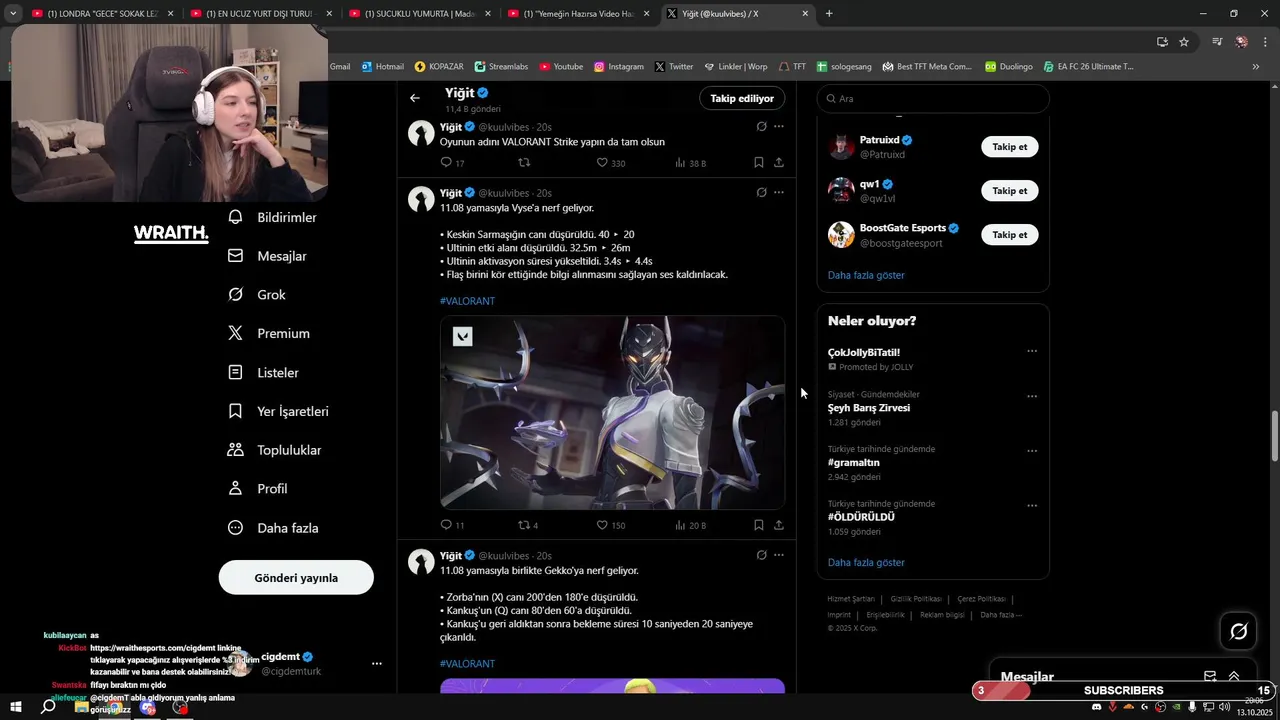Screen dimensions: 1280x720
Task: Open Topluluklar in sidebar
Action: (275, 450)
